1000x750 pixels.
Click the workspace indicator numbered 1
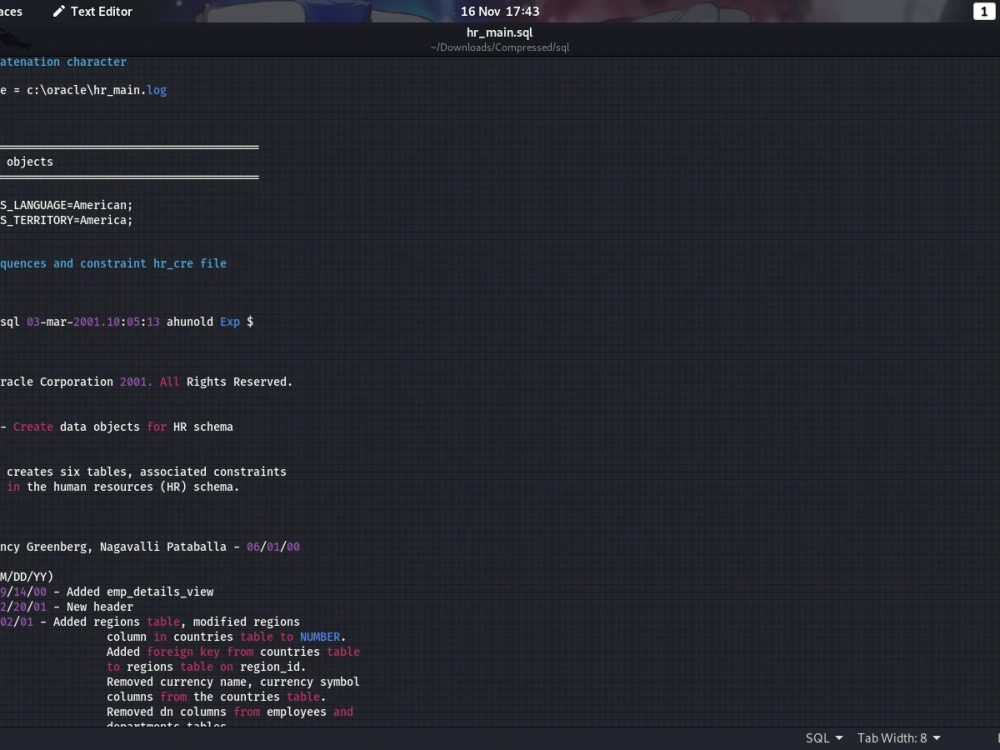pos(983,11)
